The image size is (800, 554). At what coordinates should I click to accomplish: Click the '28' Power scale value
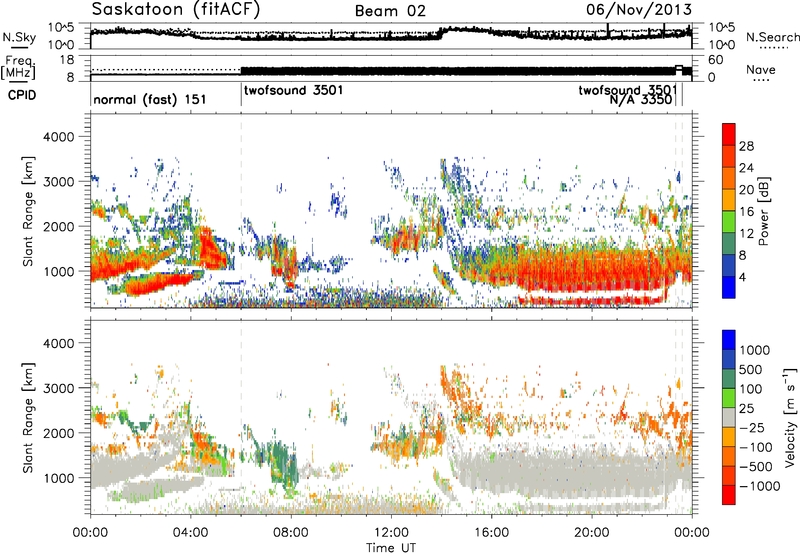pos(746,146)
